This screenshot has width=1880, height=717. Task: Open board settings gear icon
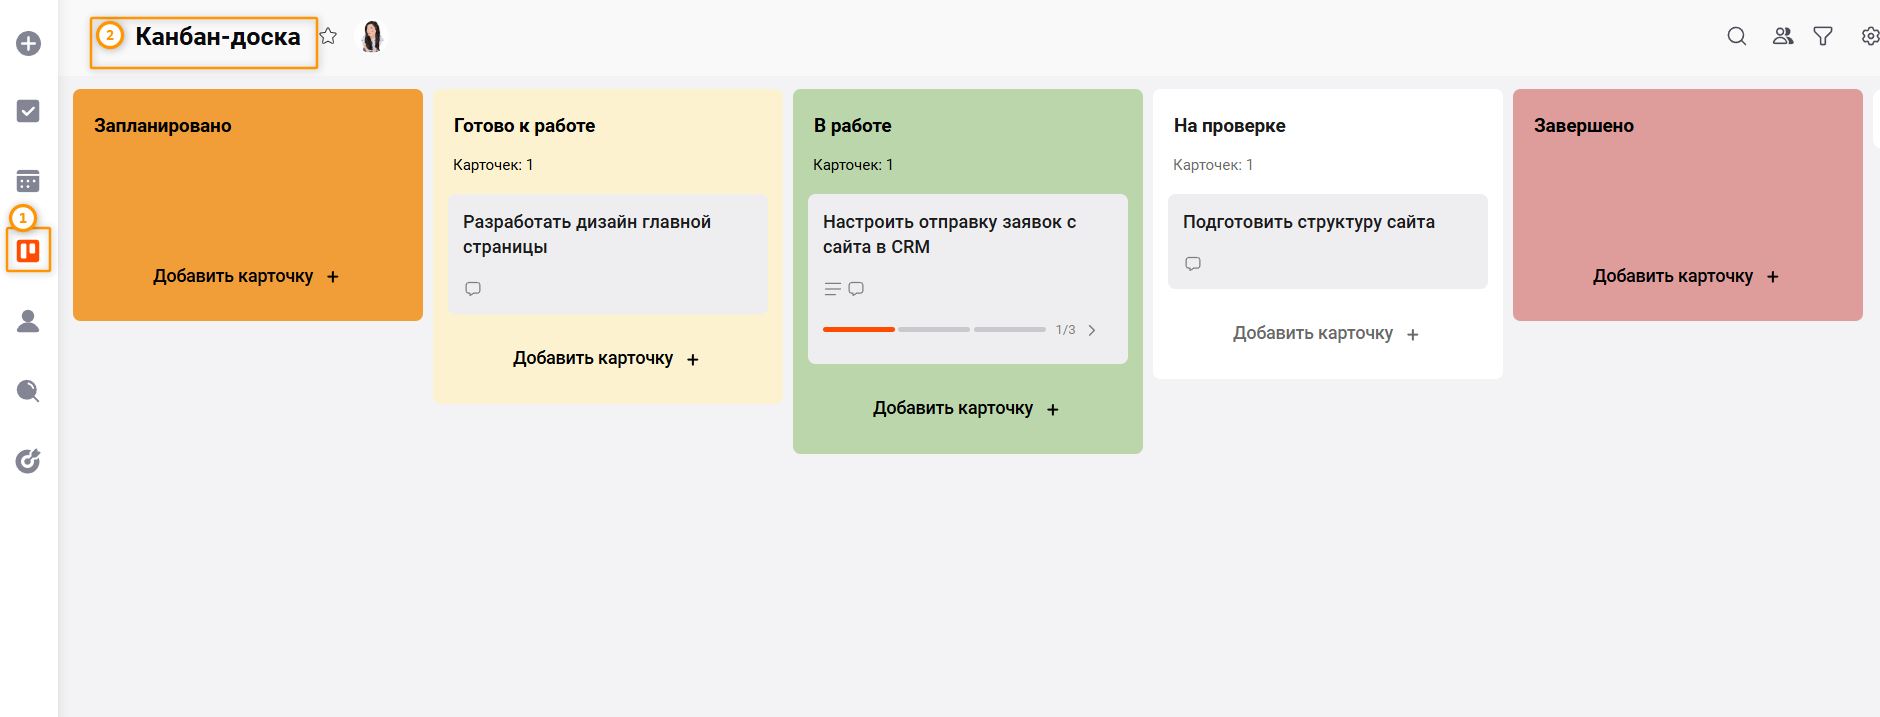1869,37
